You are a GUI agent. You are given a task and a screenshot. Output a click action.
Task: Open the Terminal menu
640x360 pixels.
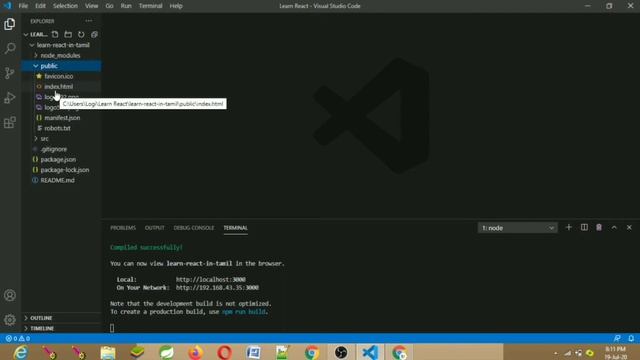point(151,6)
